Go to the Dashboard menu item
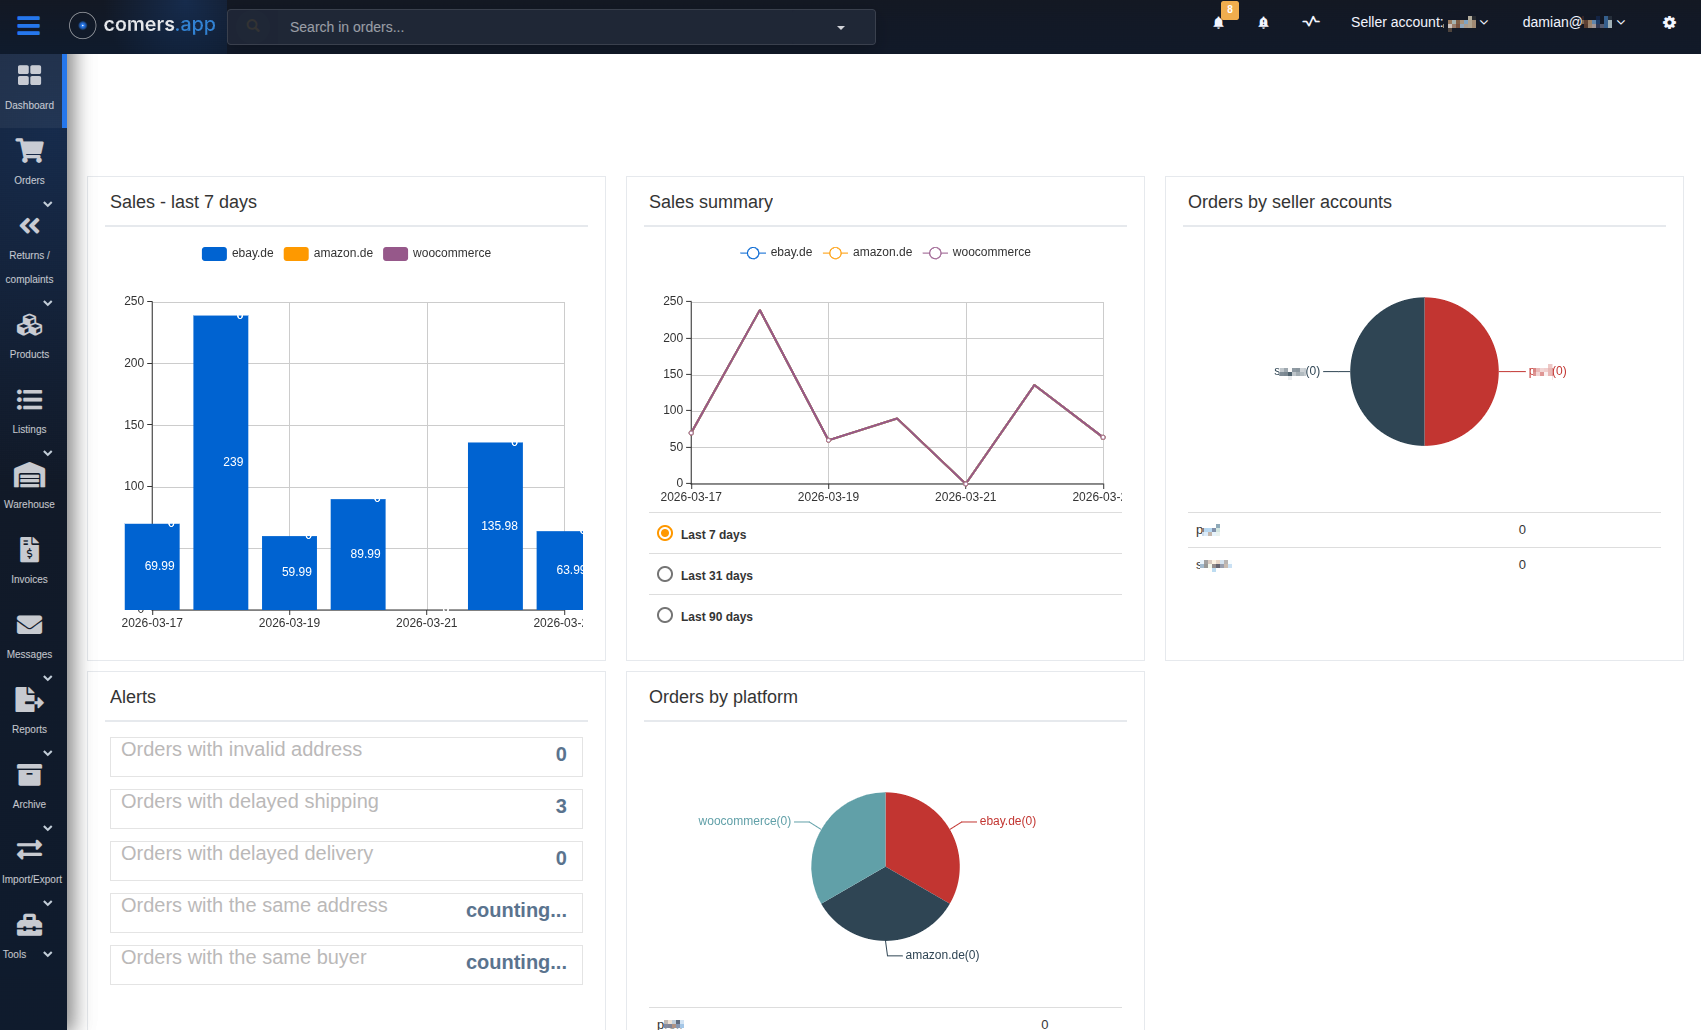This screenshot has width=1701, height=1030. 29,87
